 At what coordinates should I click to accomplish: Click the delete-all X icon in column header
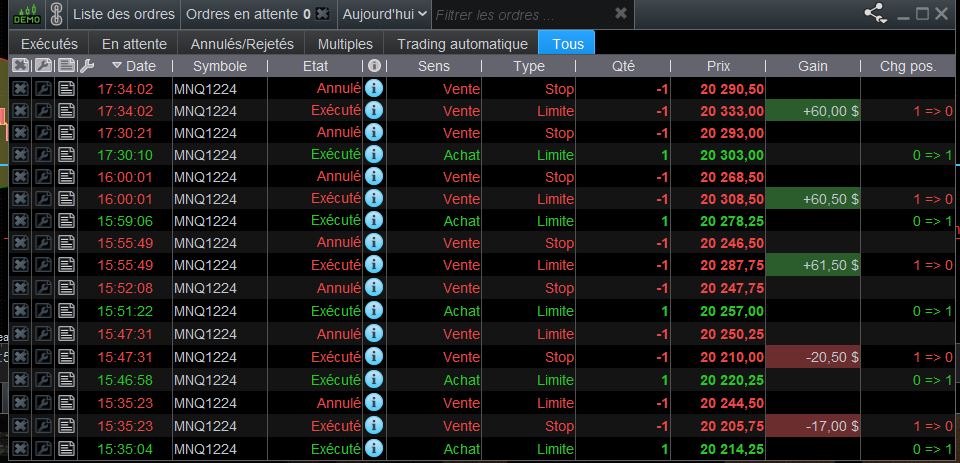click(x=20, y=66)
